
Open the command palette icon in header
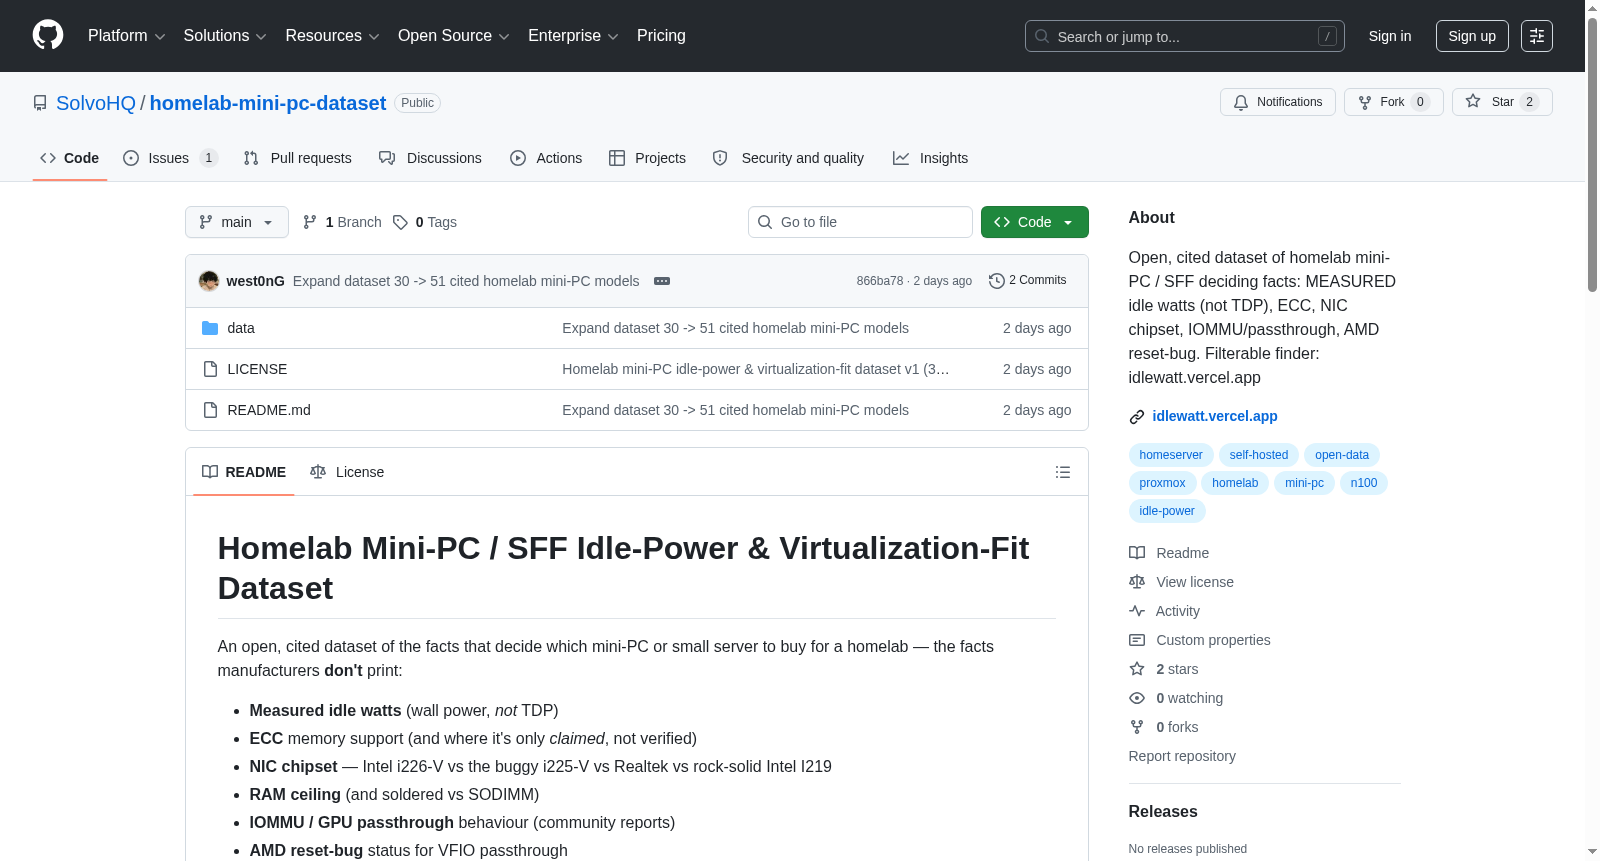click(1537, 36)
